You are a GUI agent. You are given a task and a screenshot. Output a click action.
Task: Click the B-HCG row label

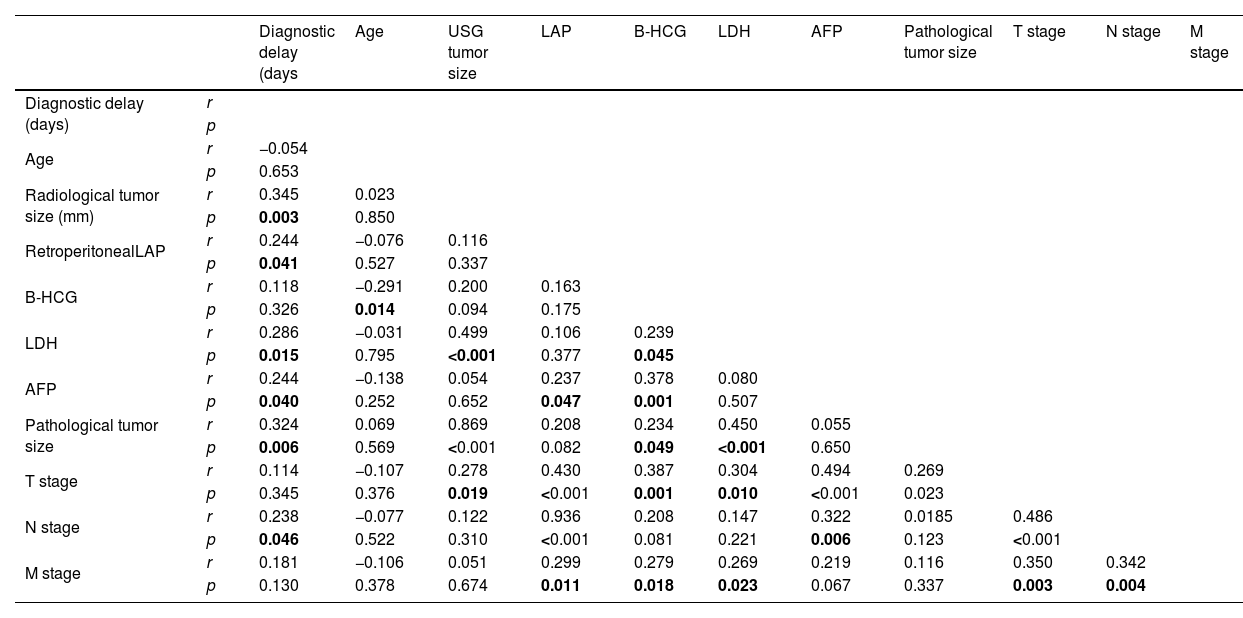point(51,298)
